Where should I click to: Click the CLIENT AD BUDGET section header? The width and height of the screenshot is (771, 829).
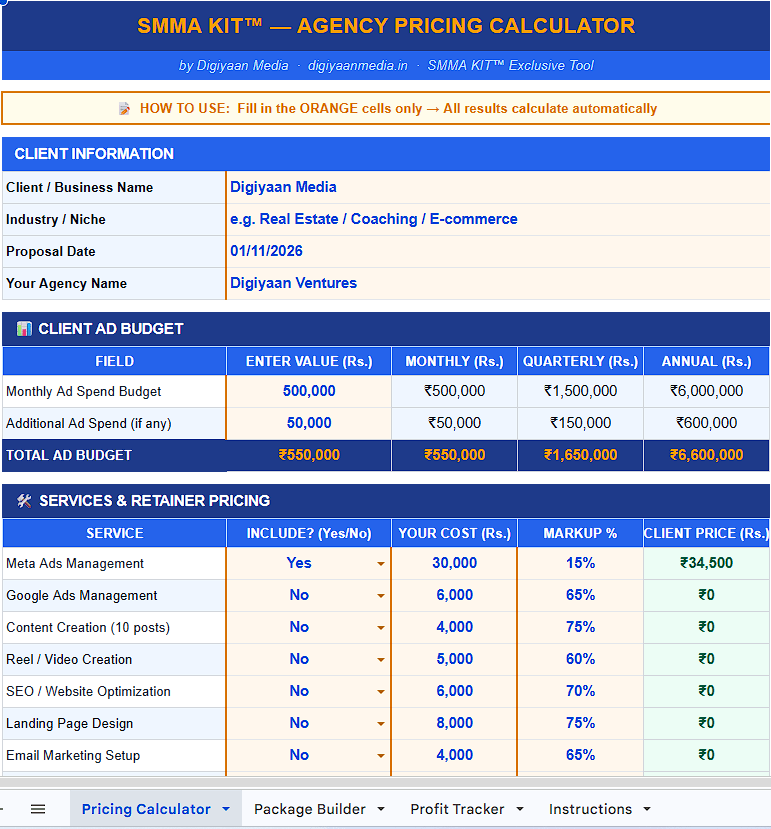pos(386,329)
